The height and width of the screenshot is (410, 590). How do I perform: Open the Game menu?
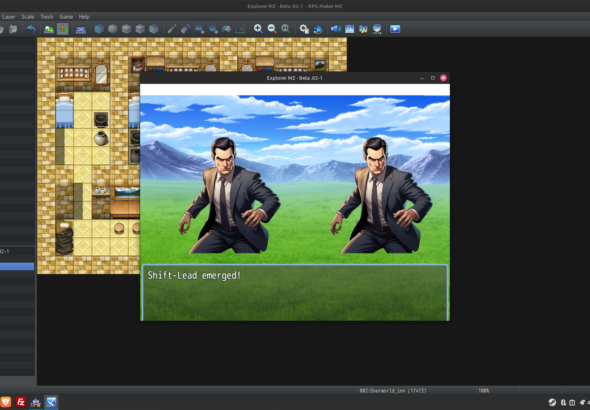66,17
